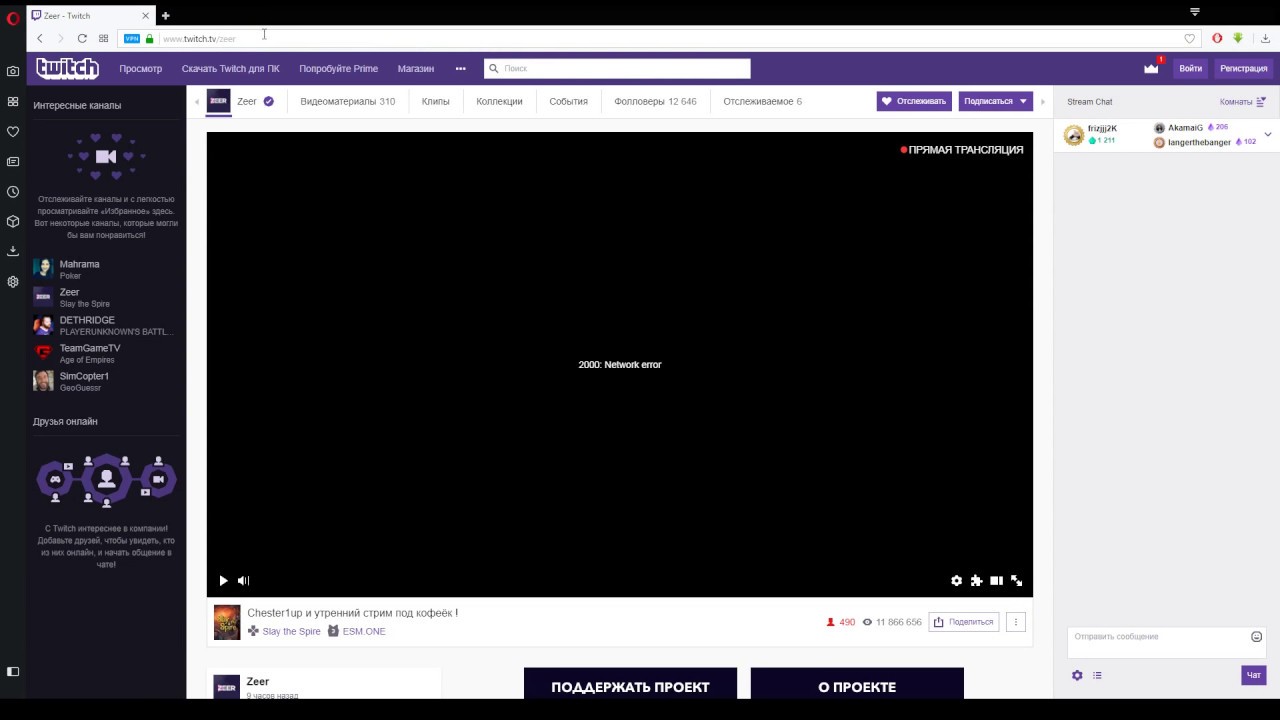Collapse the left channel tabs arrow
The width and height of the screenshot is (1280, 720).
pos(197,101)
